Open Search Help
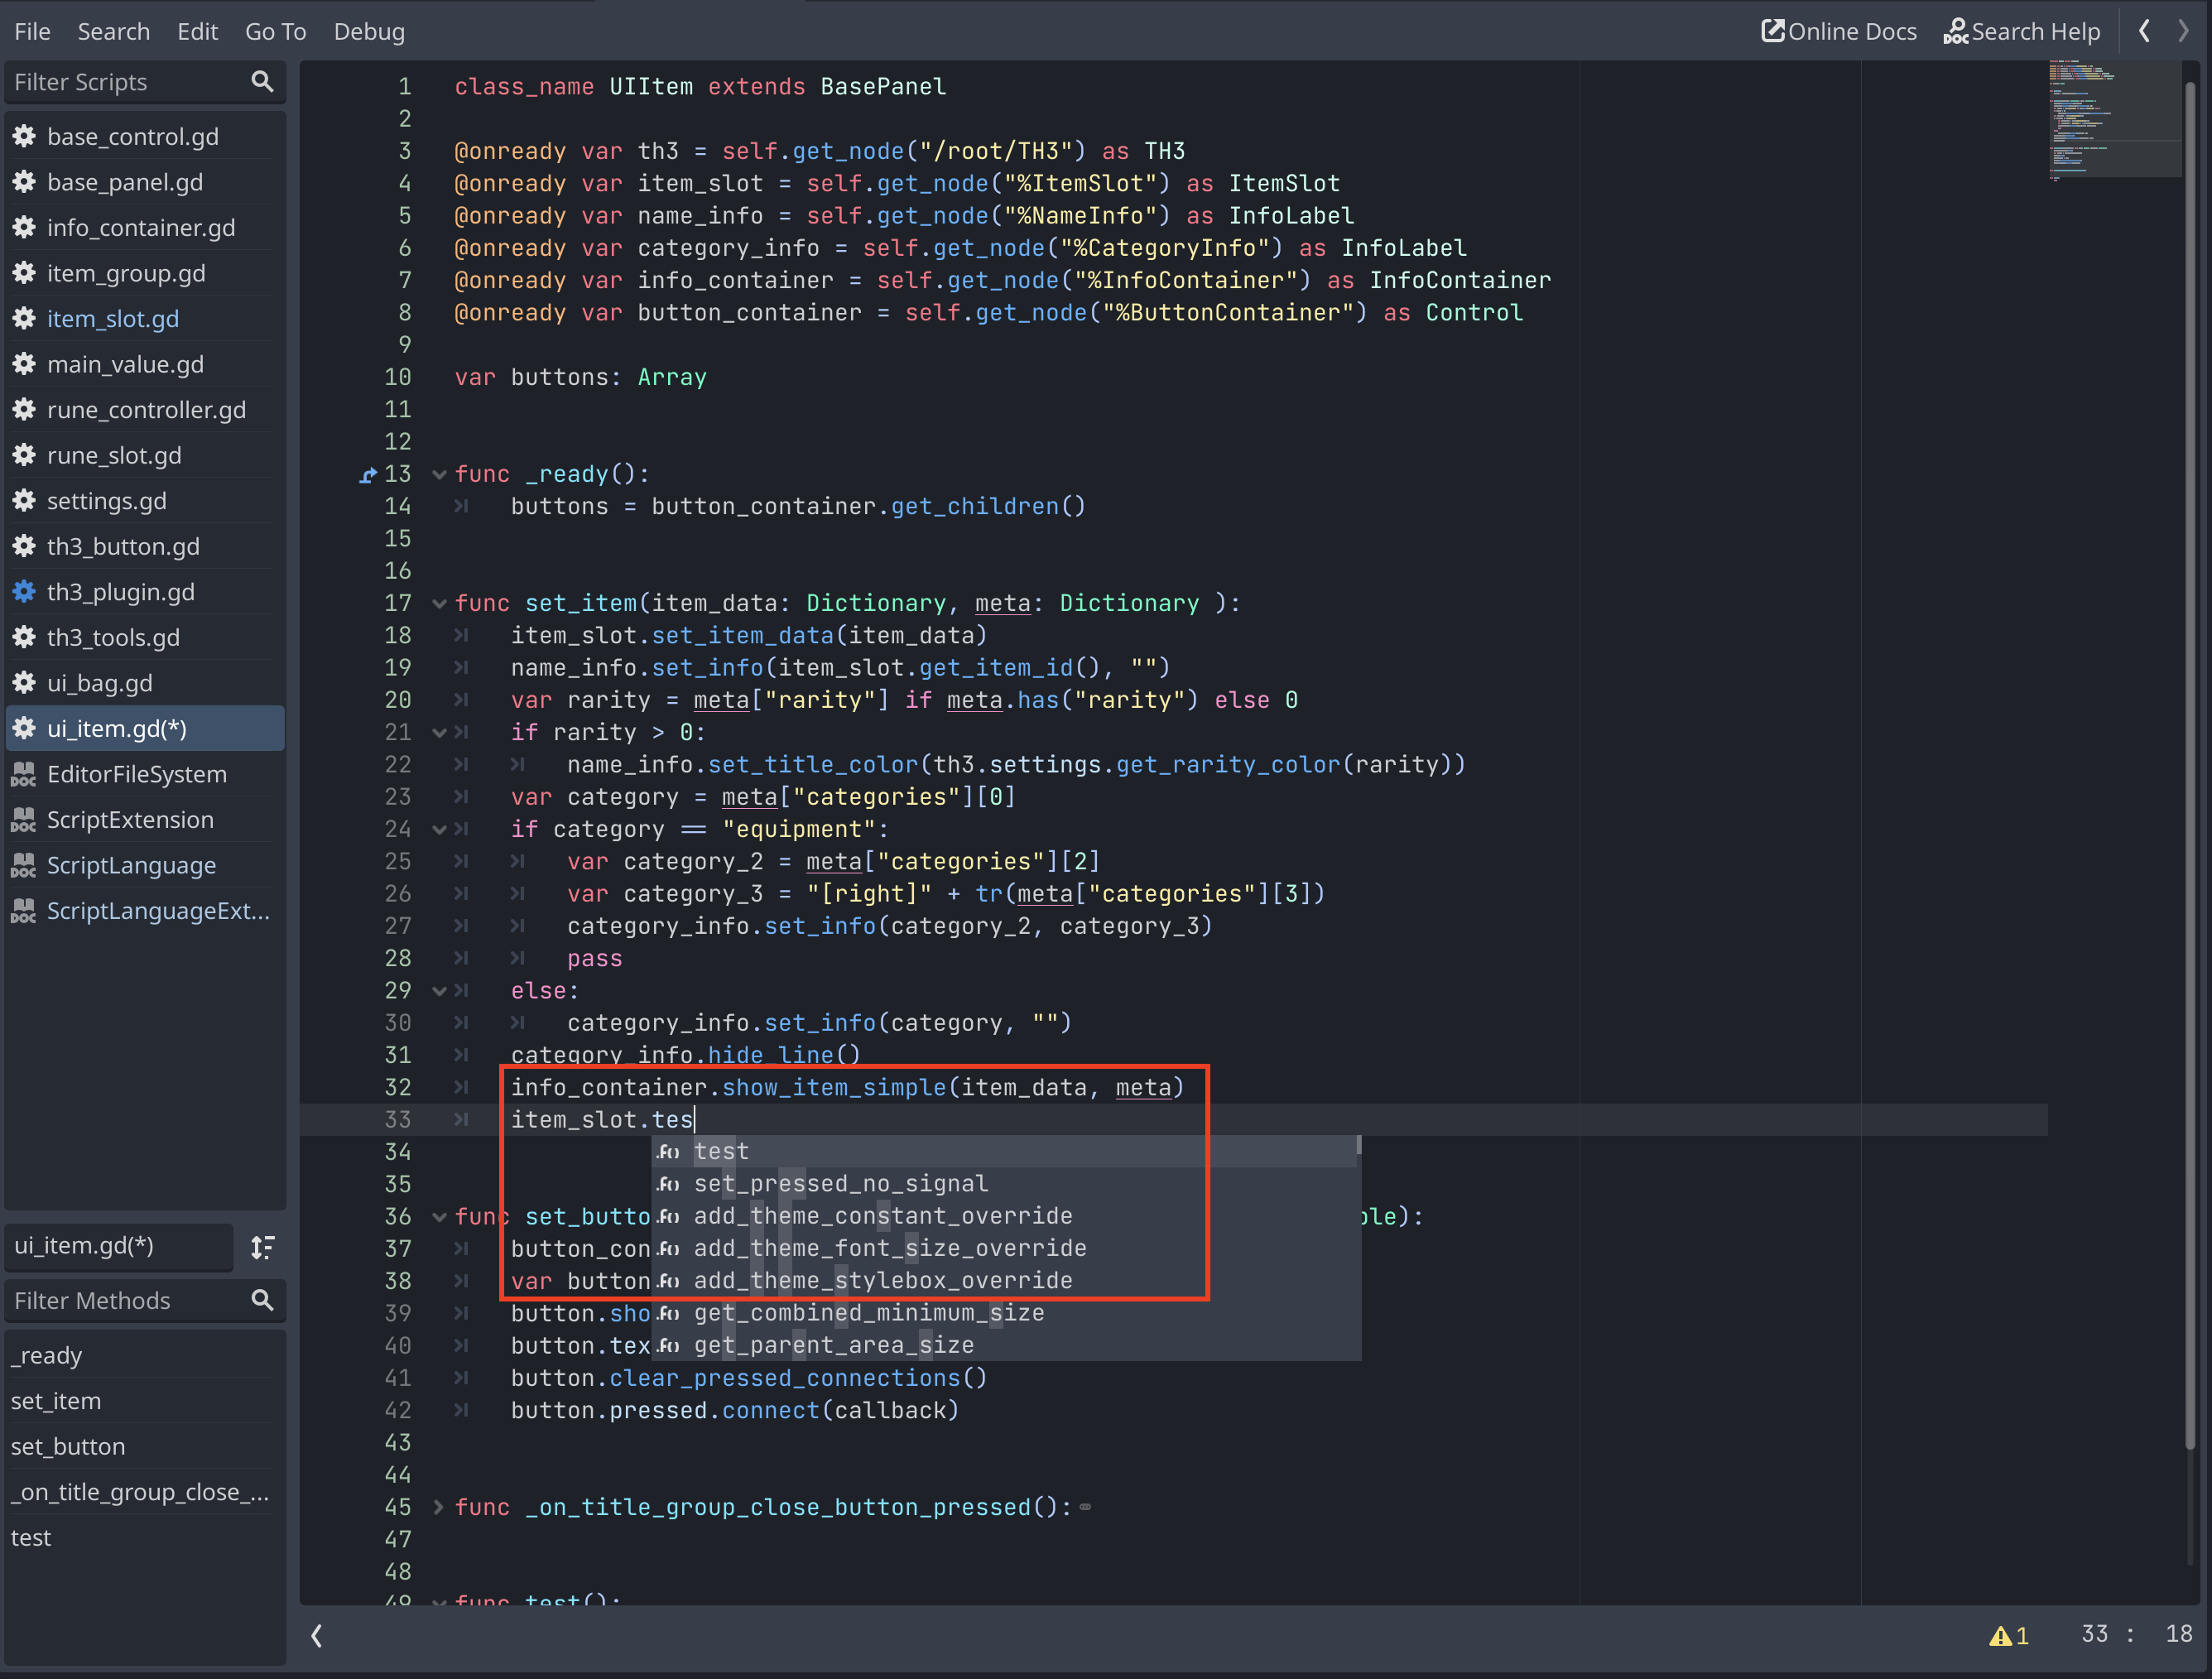 [2021, 31]
